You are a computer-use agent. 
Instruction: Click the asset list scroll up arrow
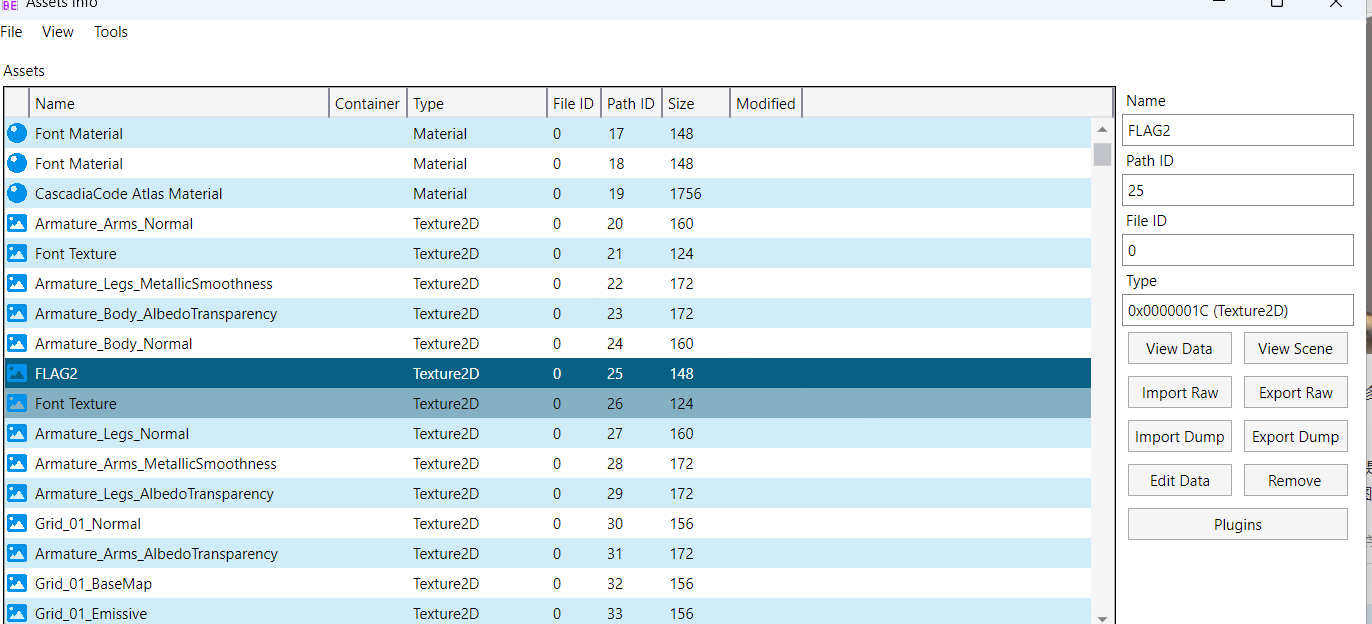point(1102,130)
